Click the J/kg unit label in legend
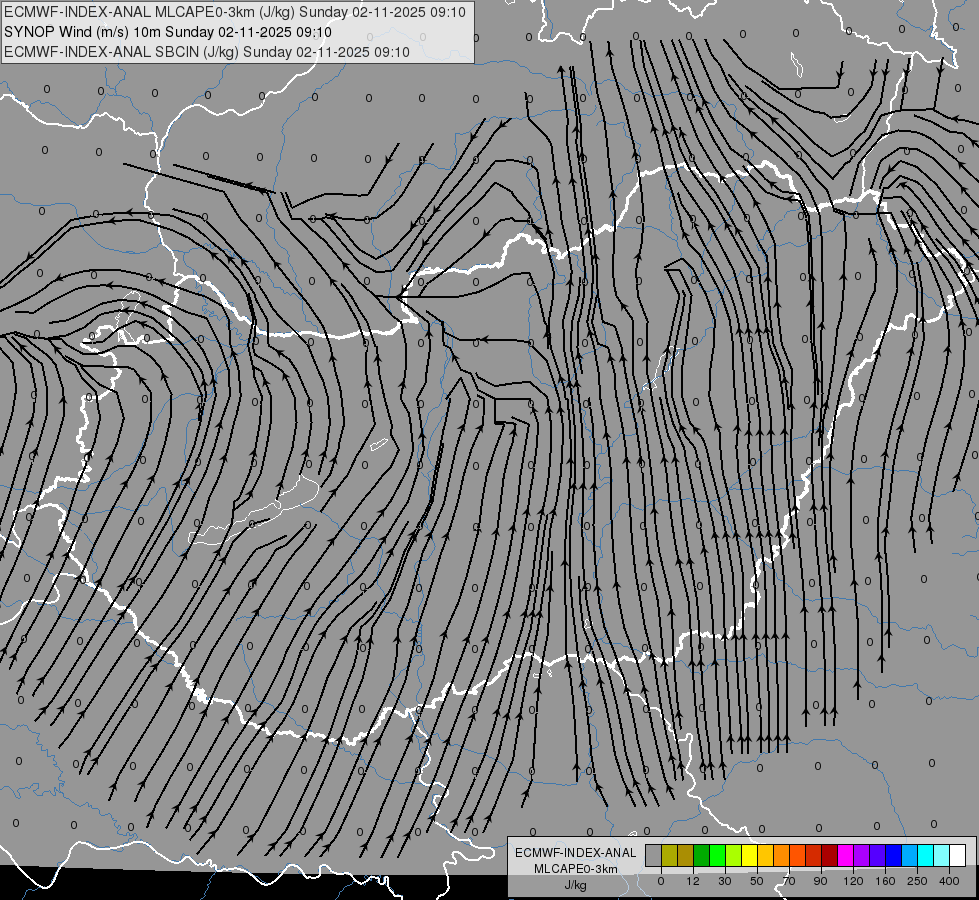This screenshot has height=900, width=979. 575,885
